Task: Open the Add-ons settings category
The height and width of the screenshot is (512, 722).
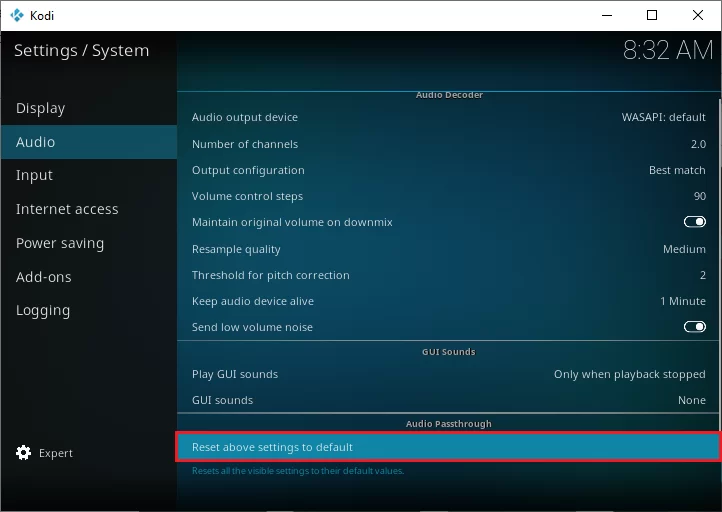Action: (89, 277)
